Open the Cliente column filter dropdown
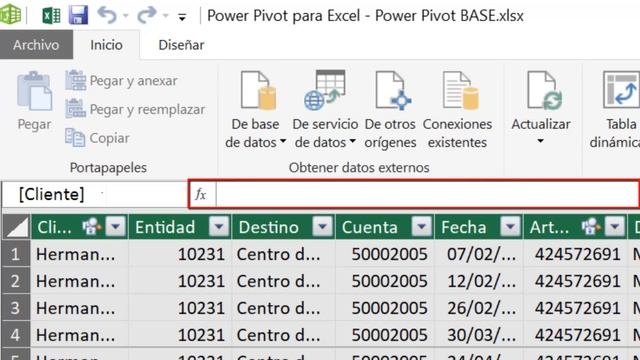Image resolution: width=640 pixels, height=360 pixels. pos(115,226)
